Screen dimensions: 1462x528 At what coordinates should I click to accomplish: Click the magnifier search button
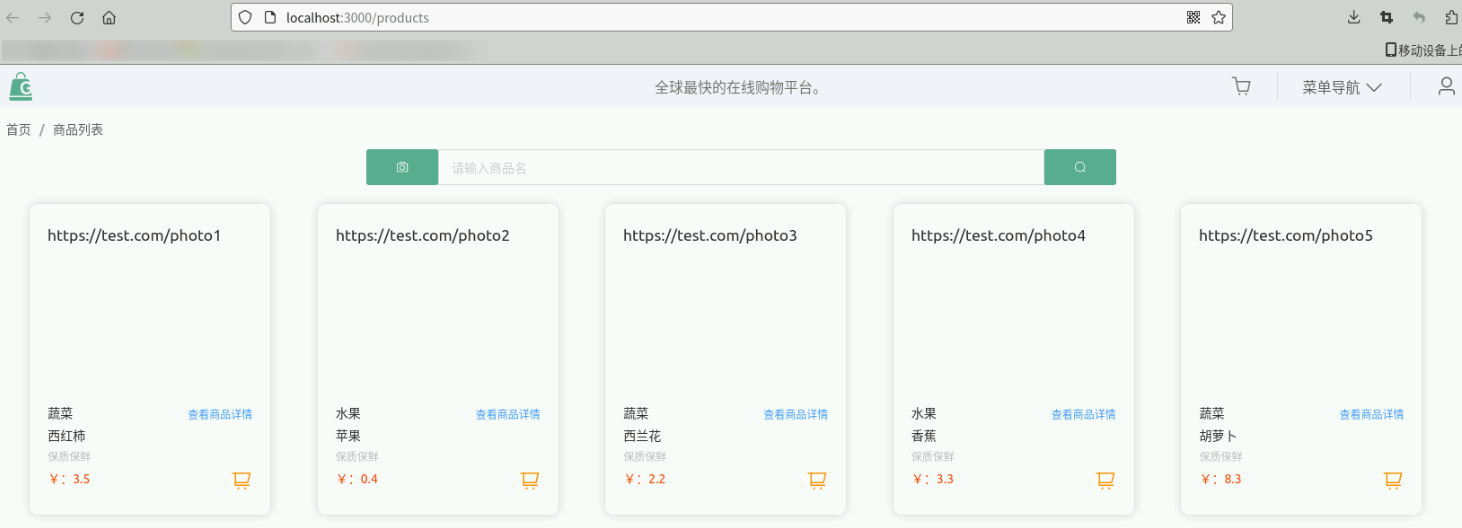click(1080, 167)
